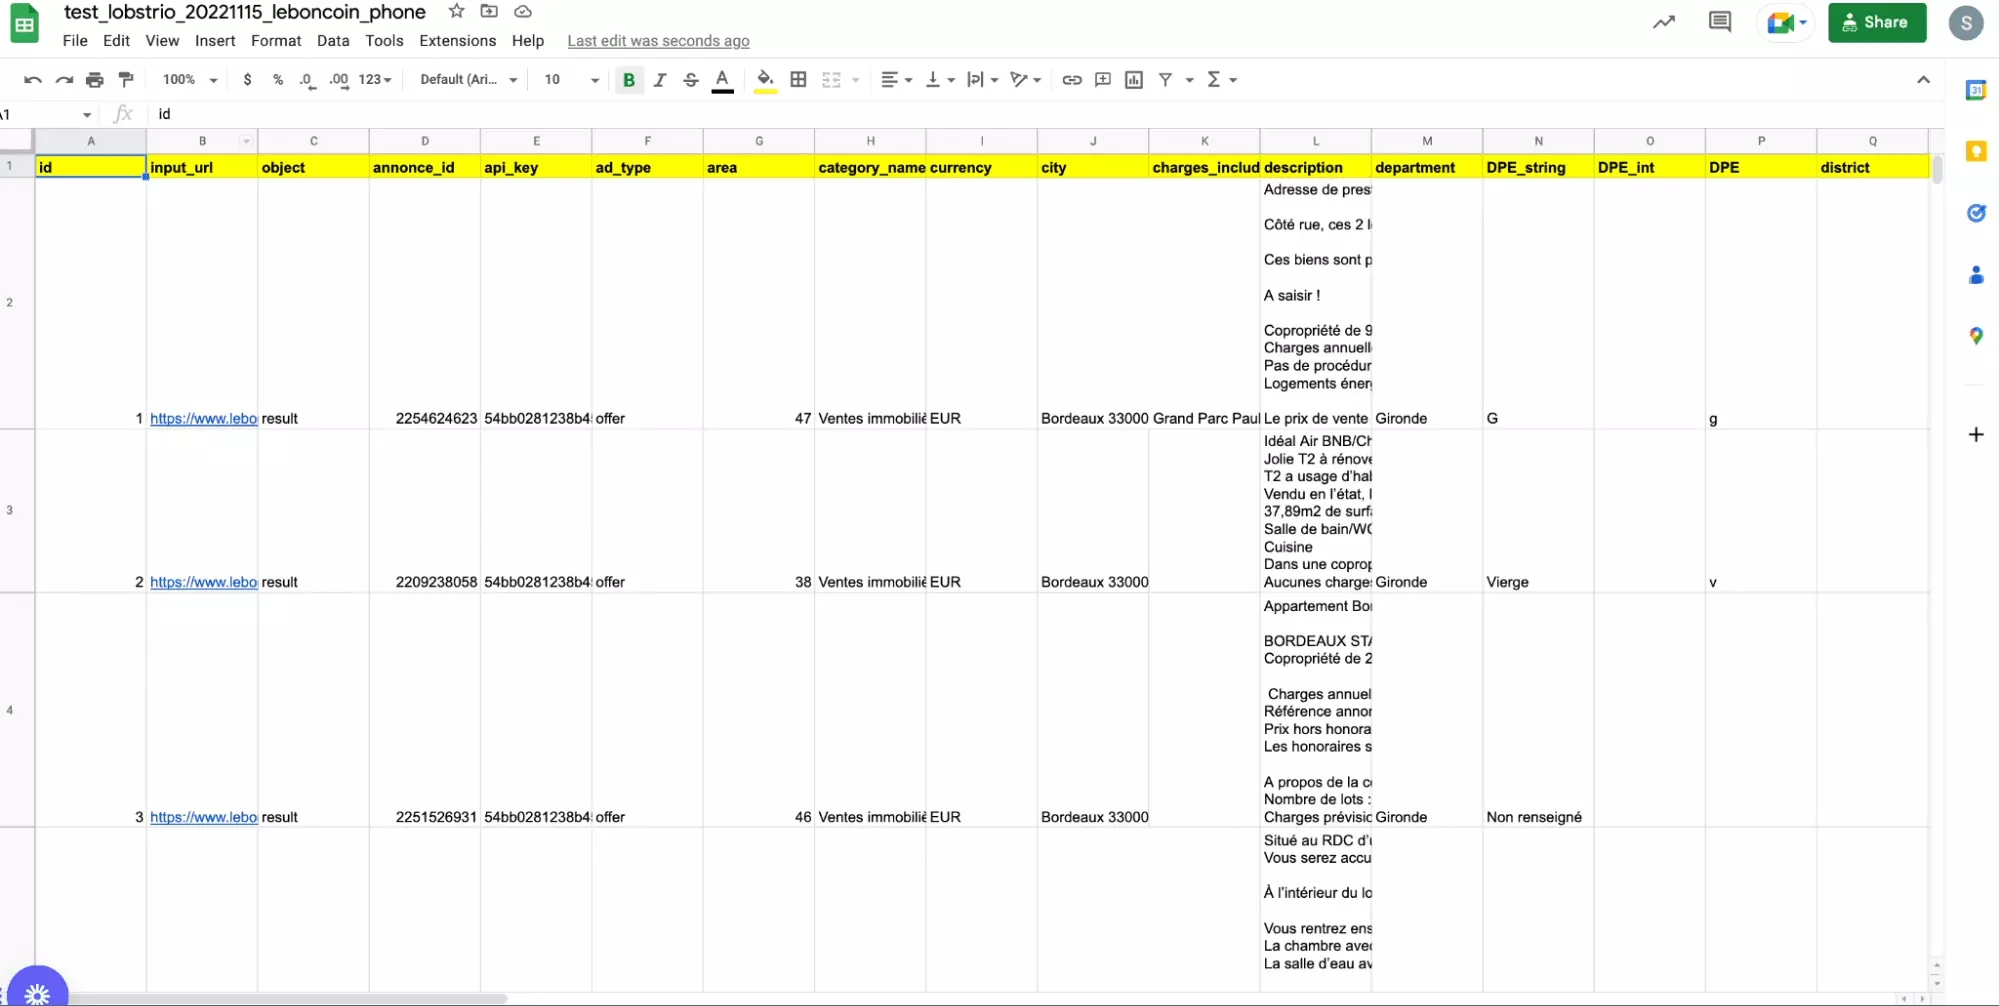Toggle italic text formatting
This screenshot has width=1999, height=1006.
[x=660, y=80]
